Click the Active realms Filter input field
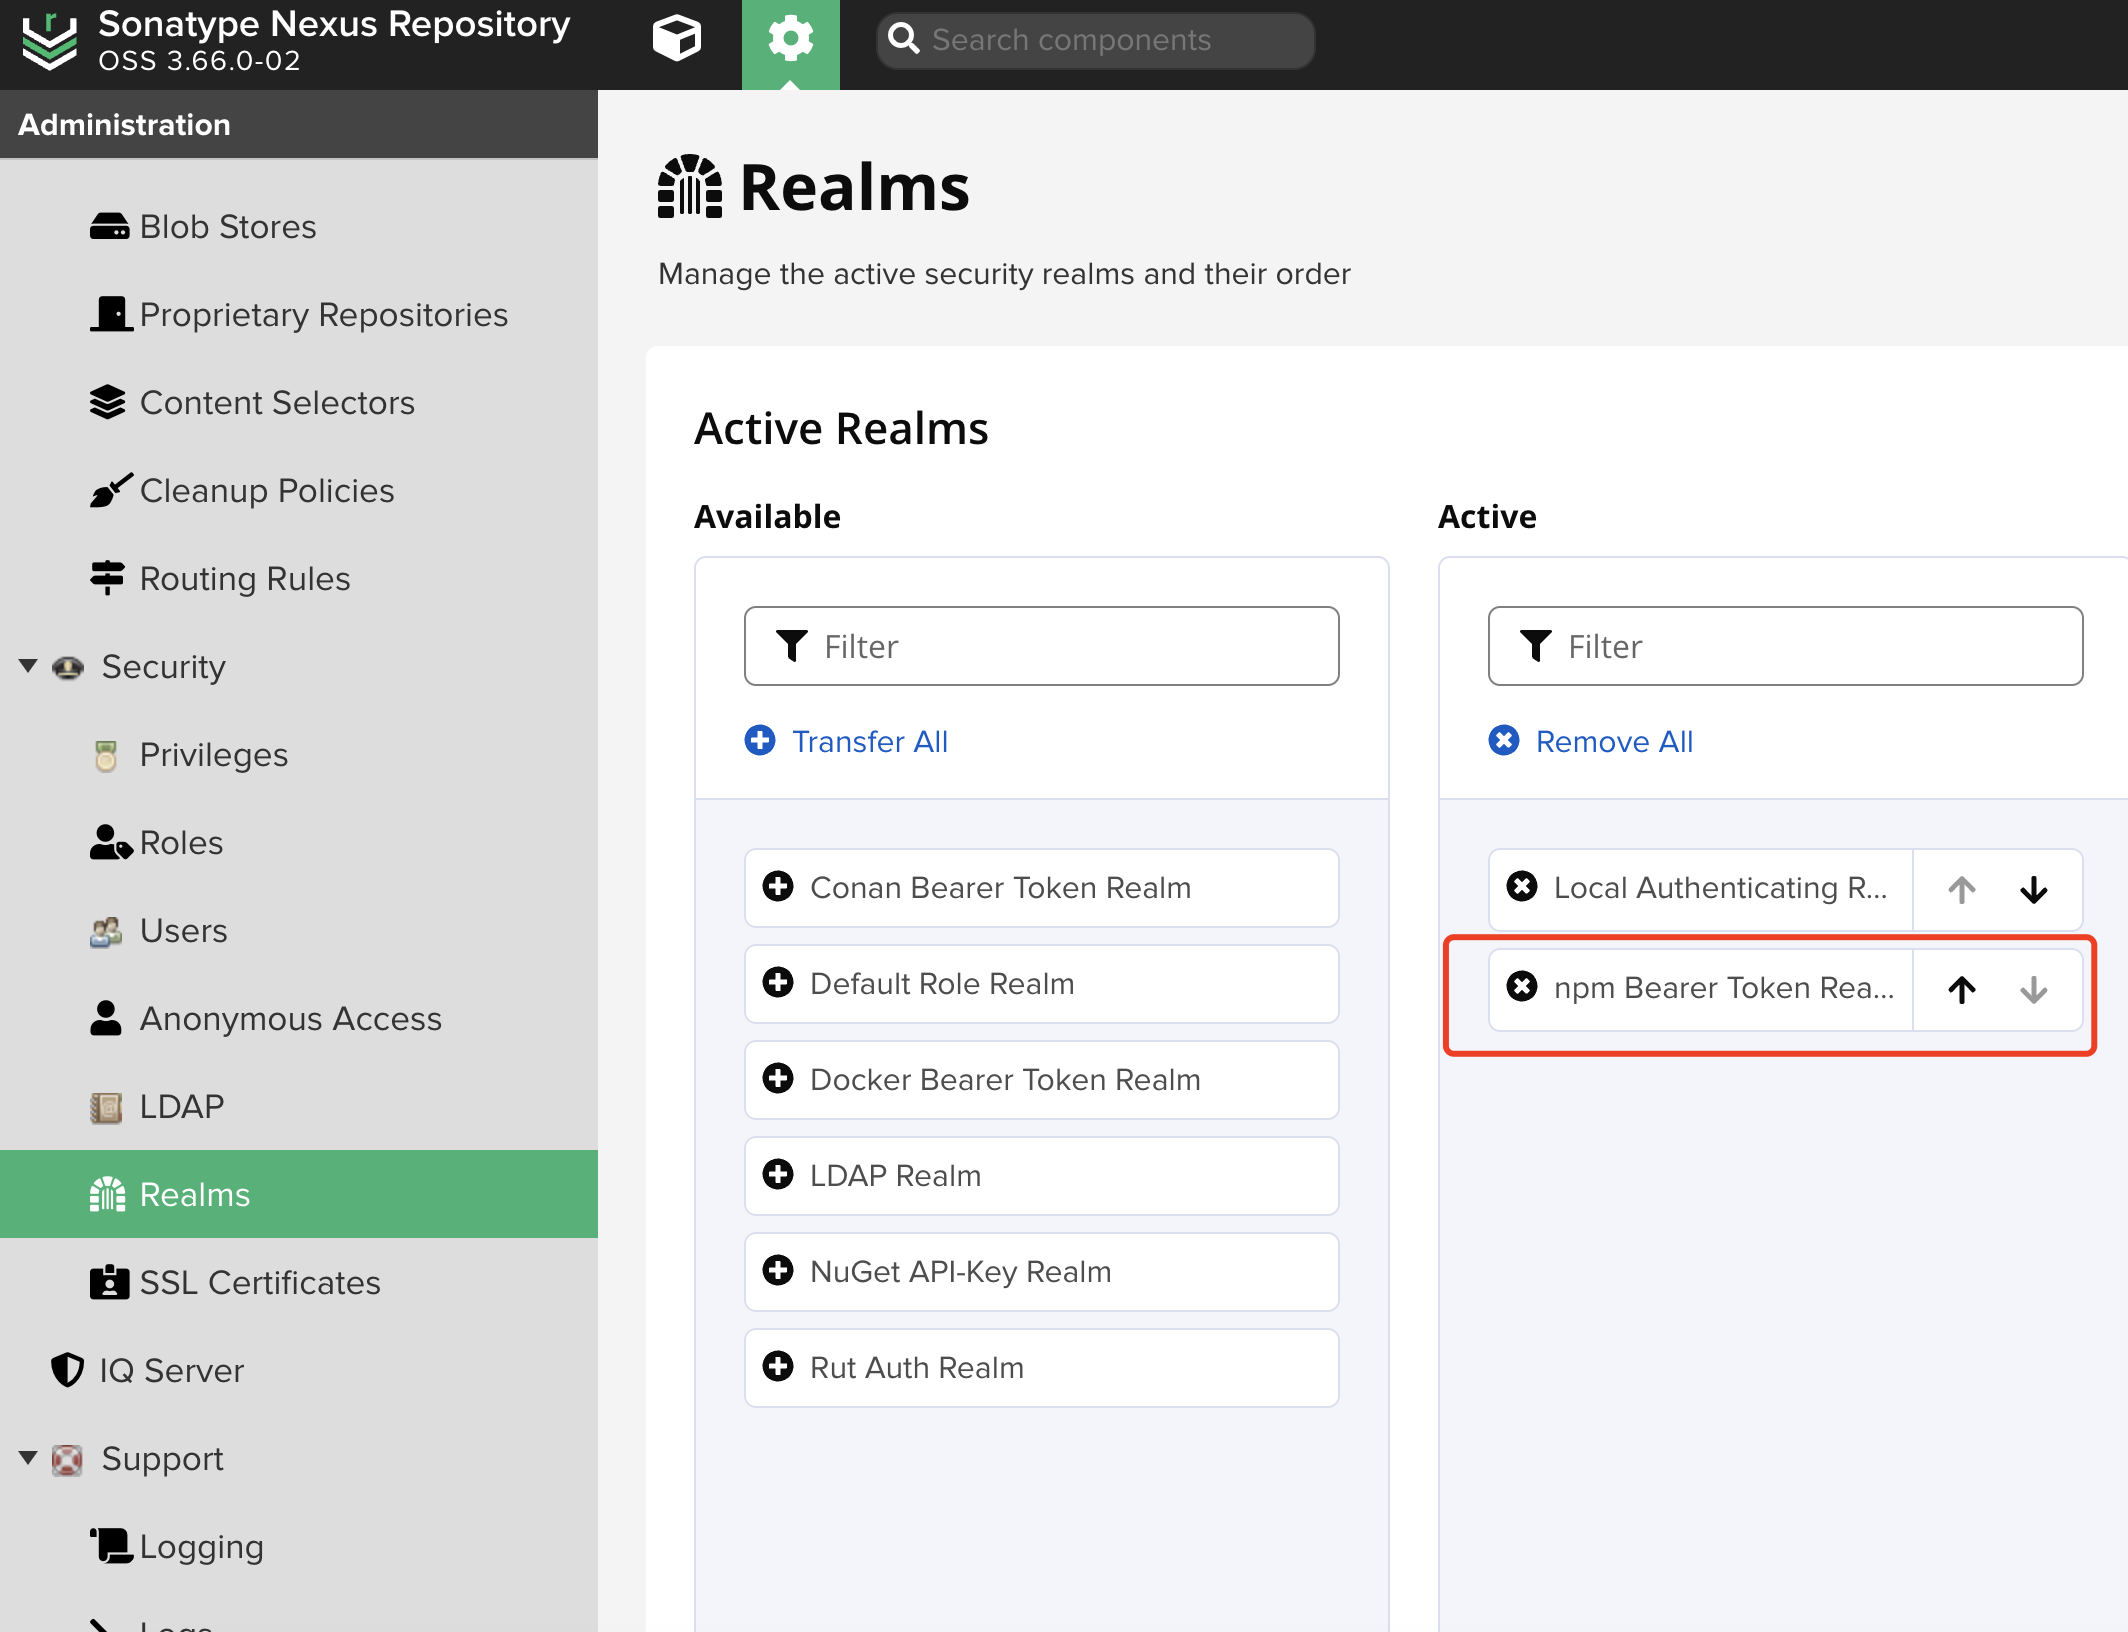Screen dimensions: 2128x1632 pyautogui.click(x=1785, y=648)
